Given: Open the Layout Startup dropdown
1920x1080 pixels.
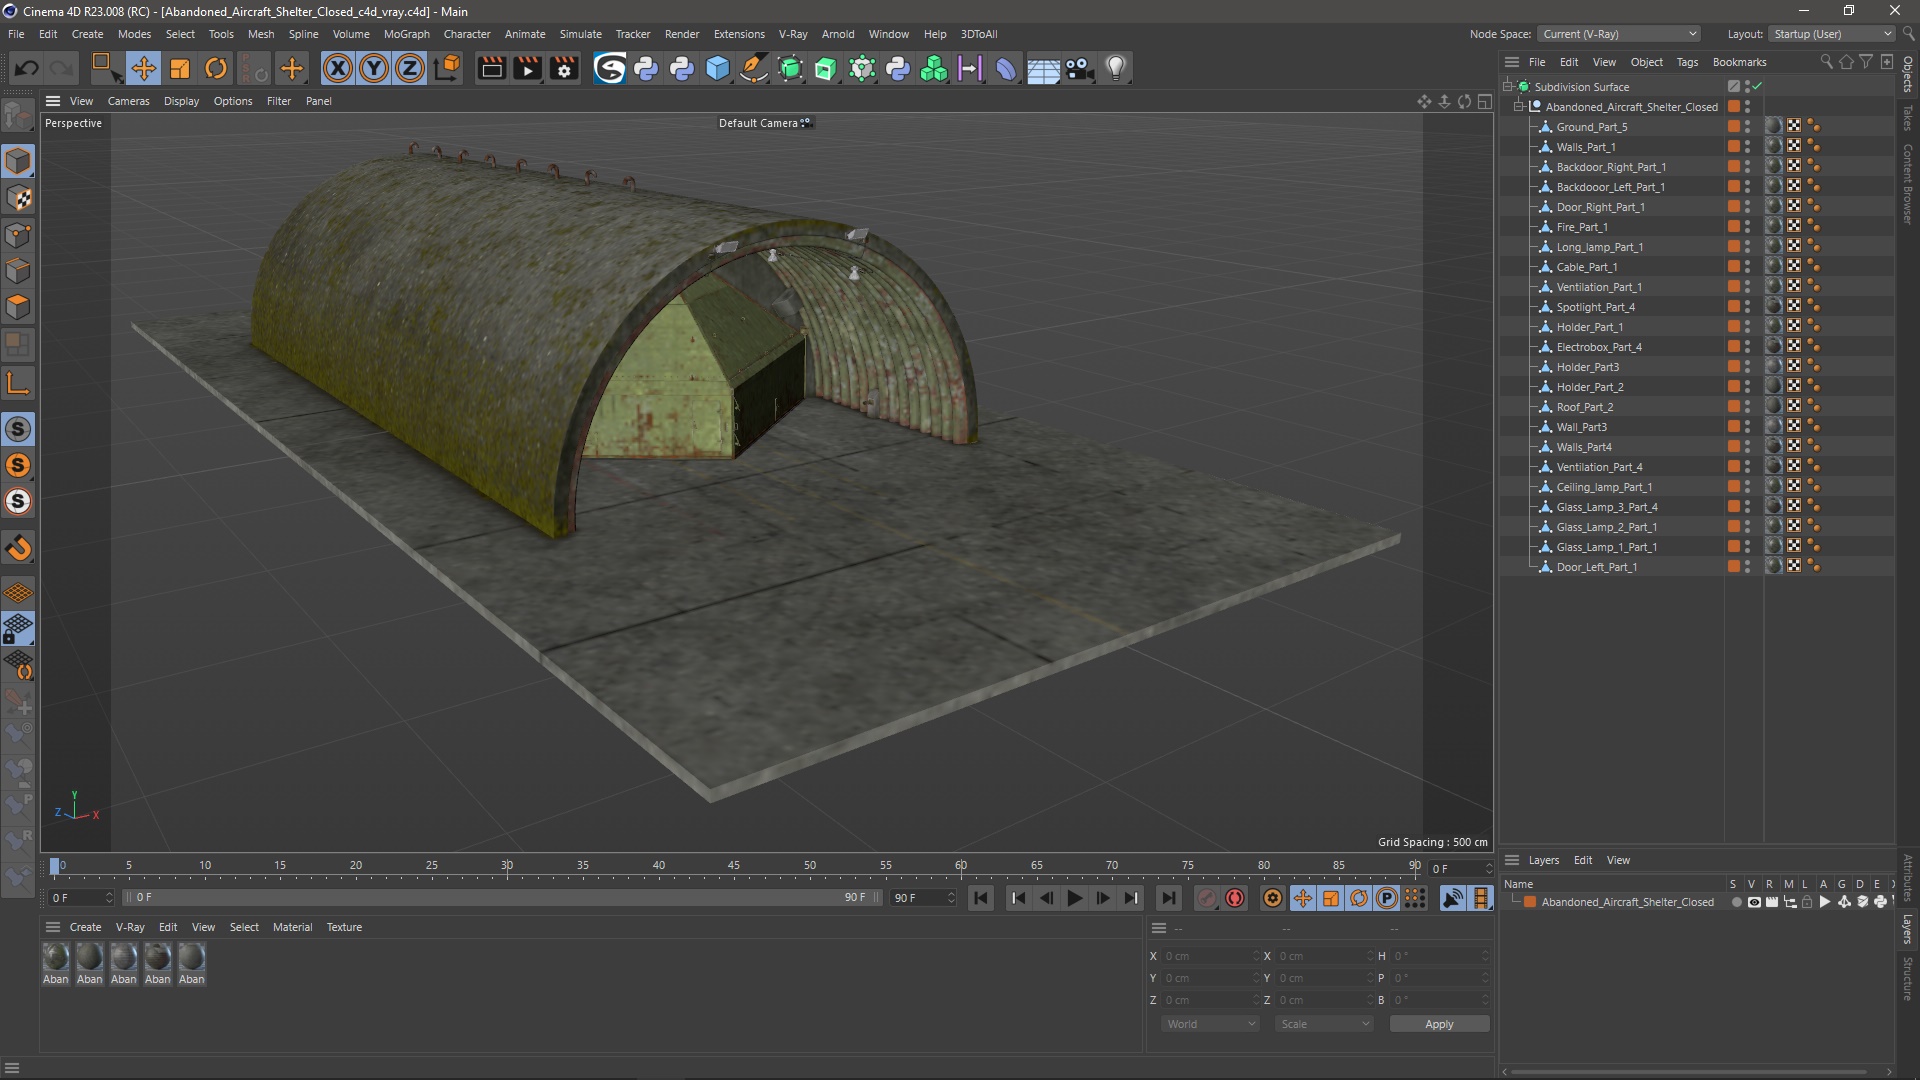Looking at the screenshot, I should point(1832,34).
